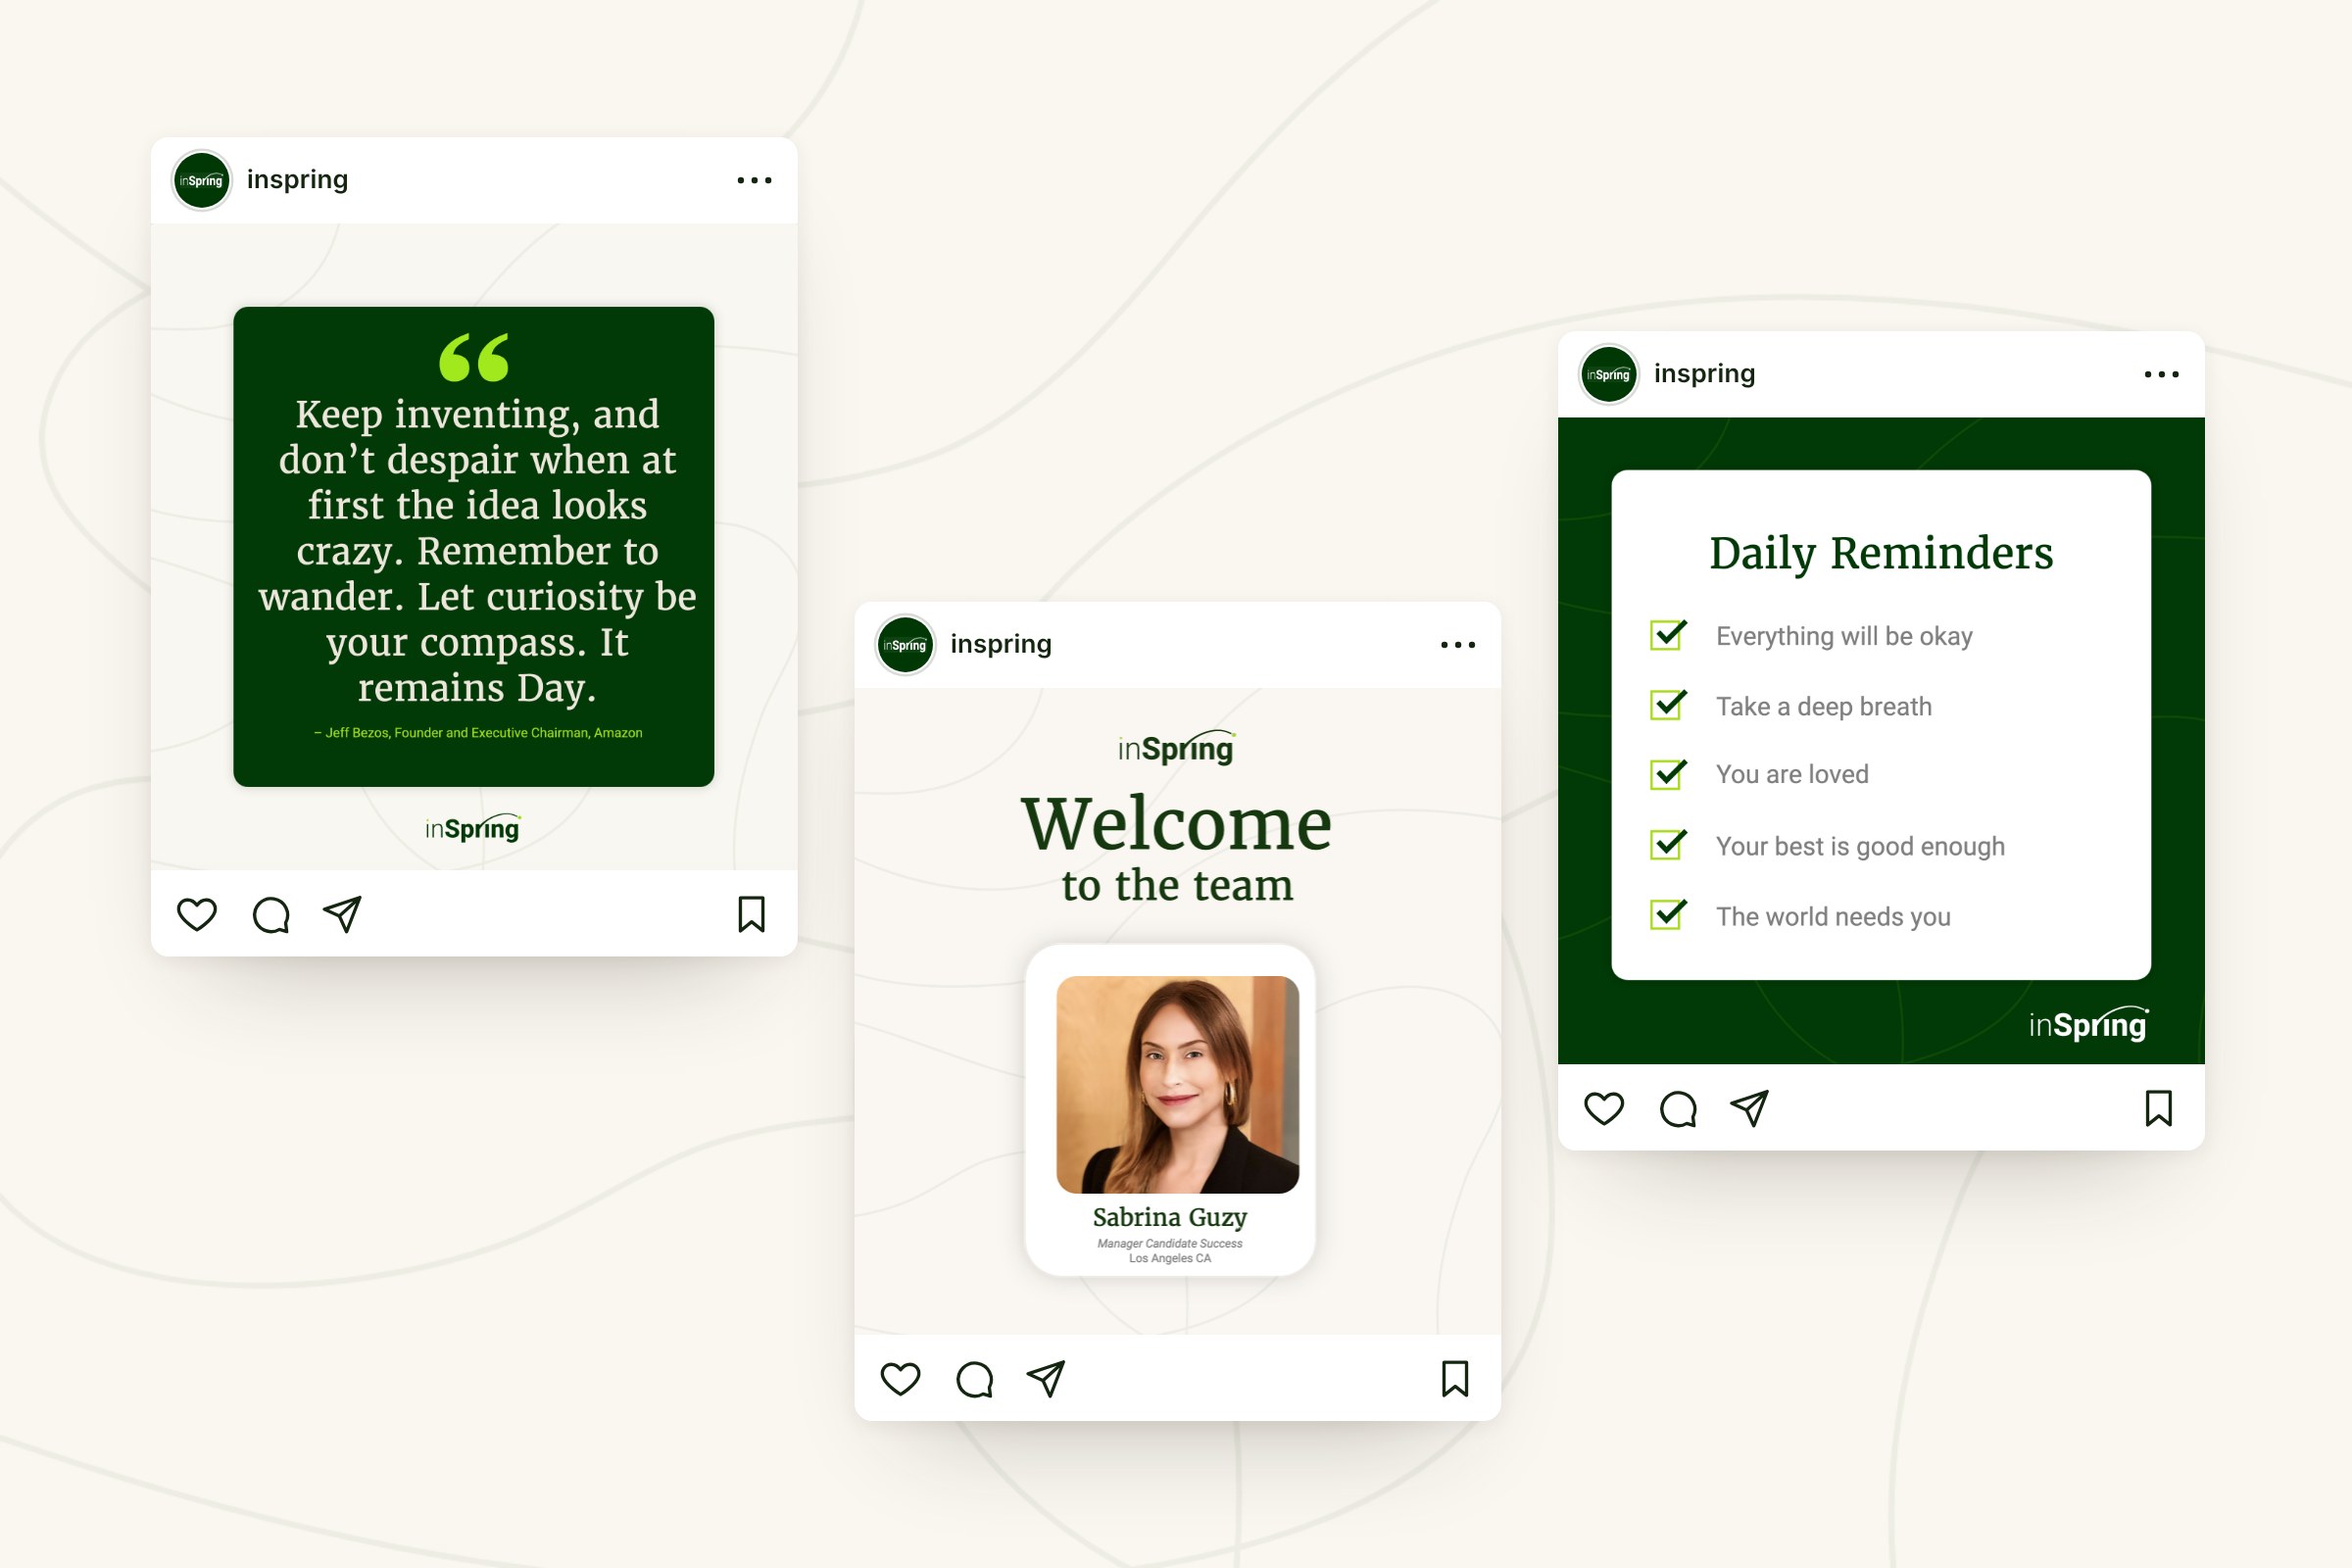Click the green quotation mark icon
Screen dimensions: 2352x1568
tap(474, 358)
